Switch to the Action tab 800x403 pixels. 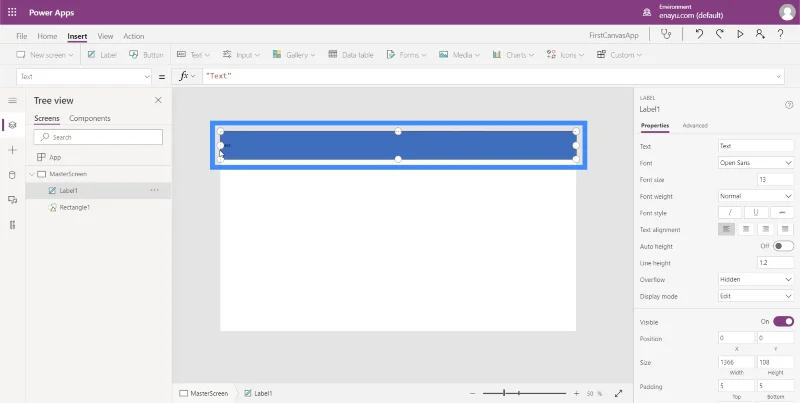pos(134,36)
